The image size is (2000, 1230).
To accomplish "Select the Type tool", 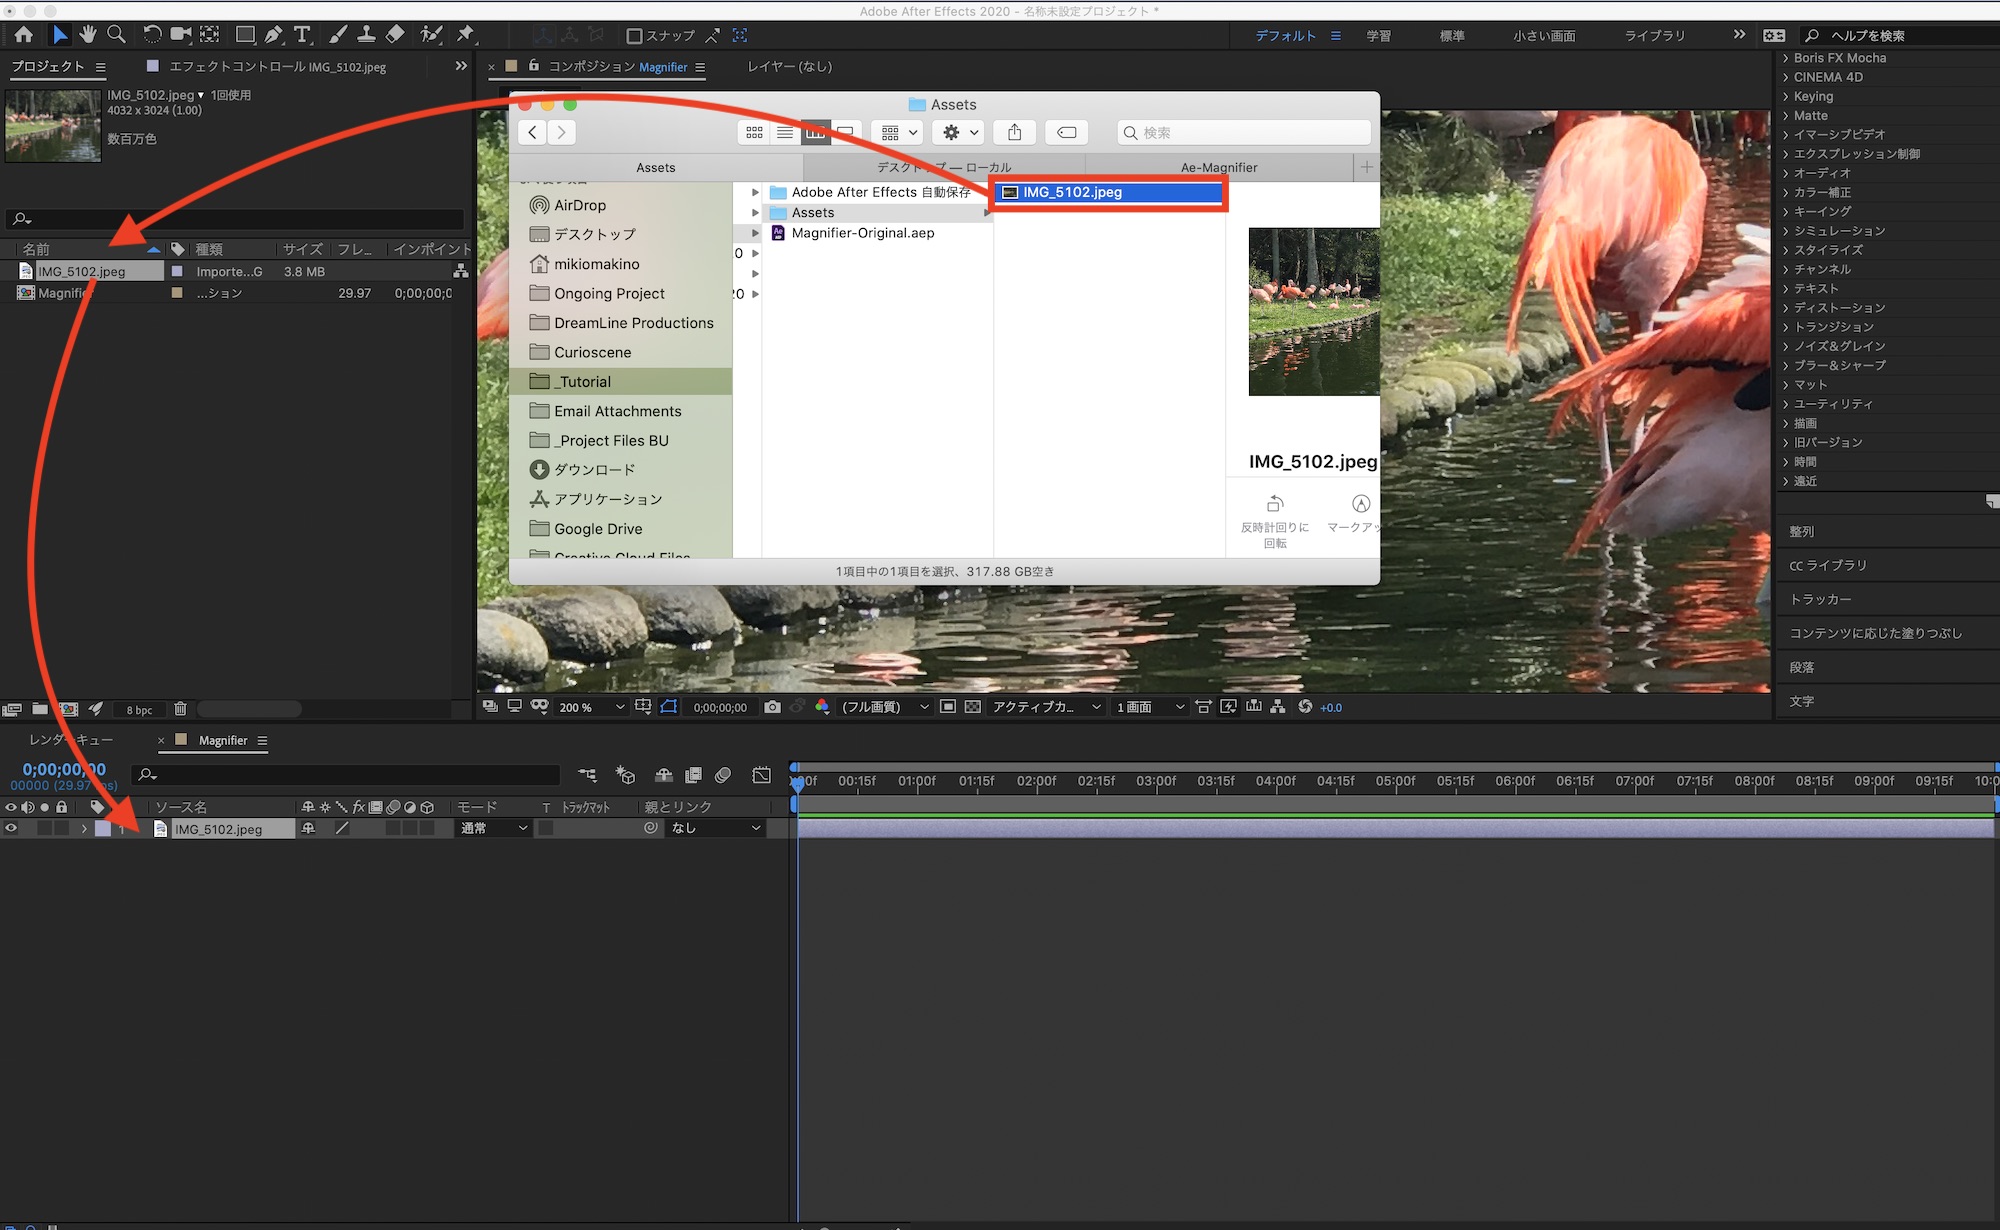I will point(302,34).
